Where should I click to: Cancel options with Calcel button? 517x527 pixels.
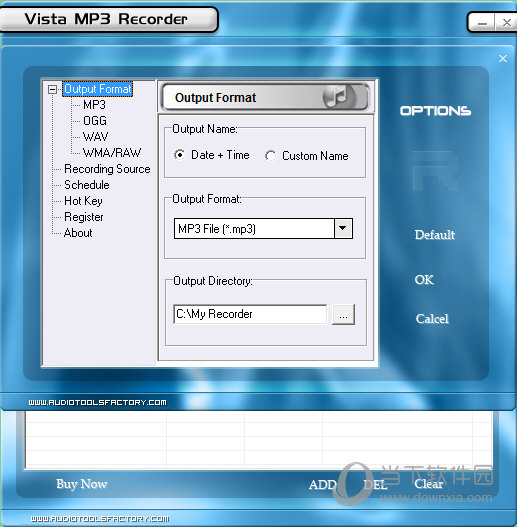click(x=432, y=319)
